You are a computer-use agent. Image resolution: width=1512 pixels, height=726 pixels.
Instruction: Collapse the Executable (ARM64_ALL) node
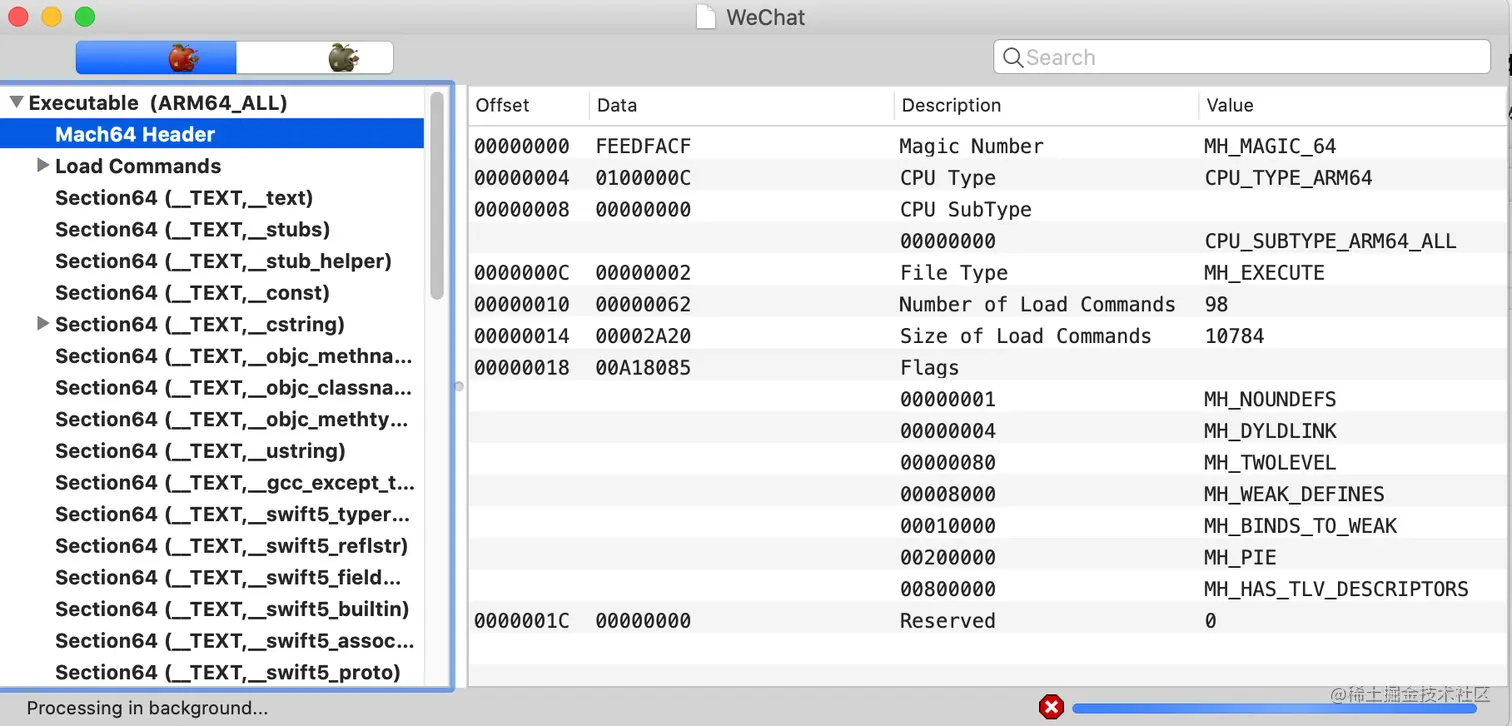[16, 102]
